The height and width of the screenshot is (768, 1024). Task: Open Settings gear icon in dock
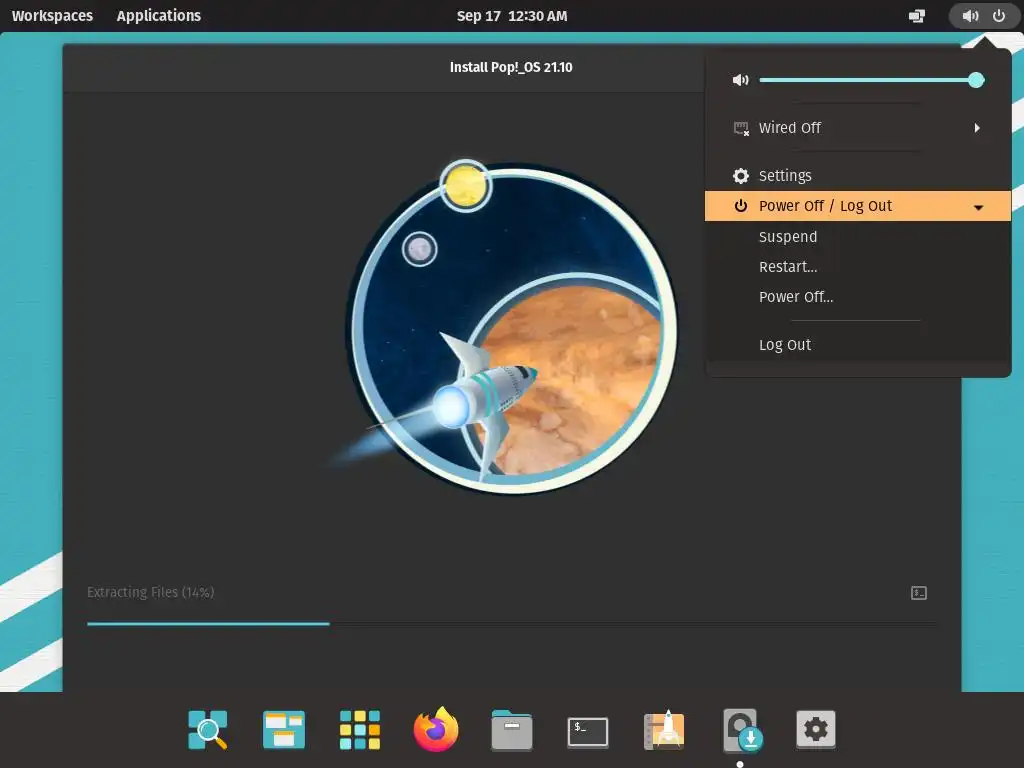pyautogui.click(x=816, y=729)
